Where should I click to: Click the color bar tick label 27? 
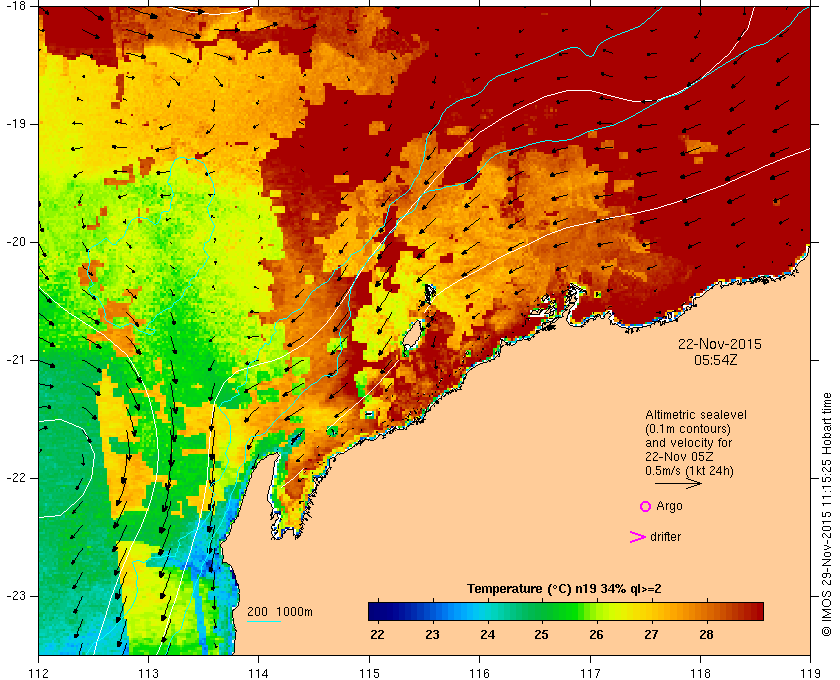point(651,634)
